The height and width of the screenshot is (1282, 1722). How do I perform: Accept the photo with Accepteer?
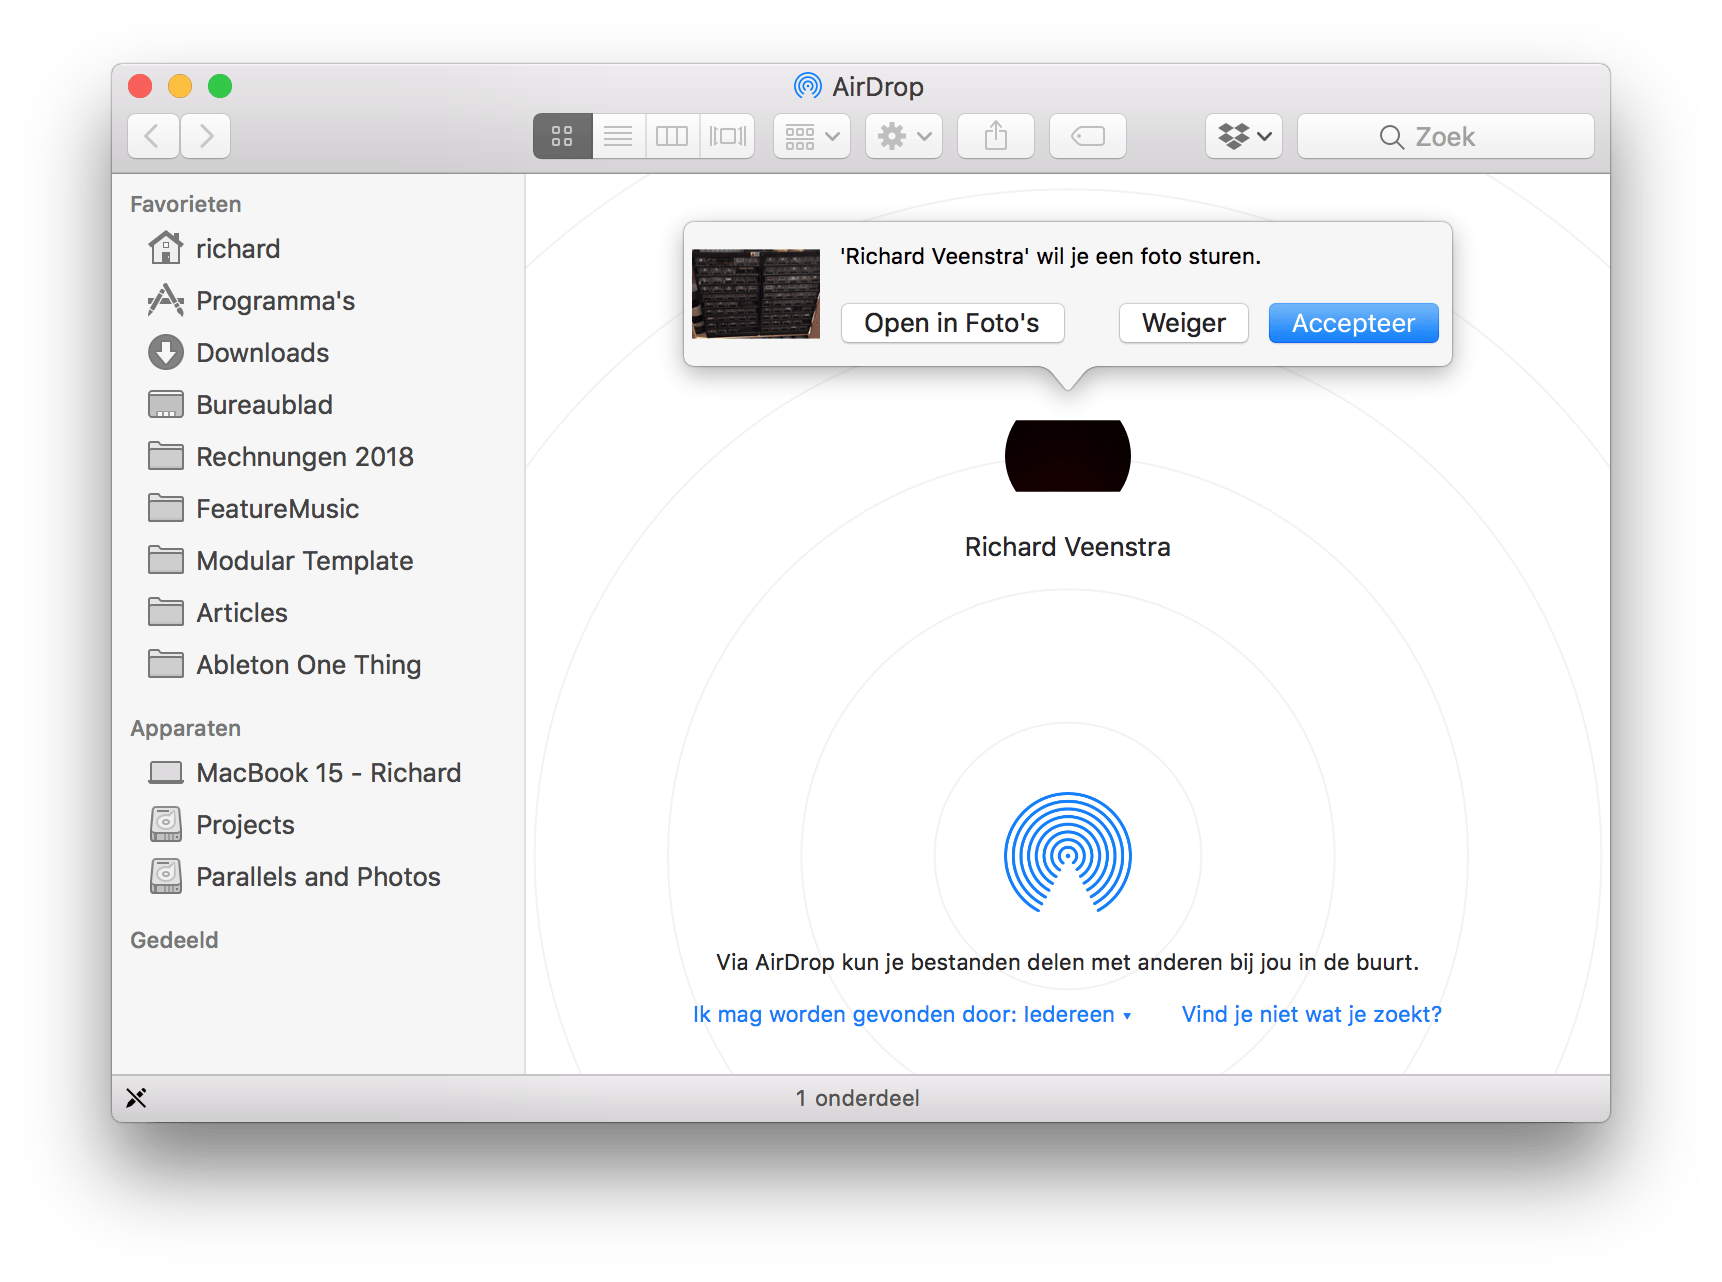click(x=1354, y=323)
